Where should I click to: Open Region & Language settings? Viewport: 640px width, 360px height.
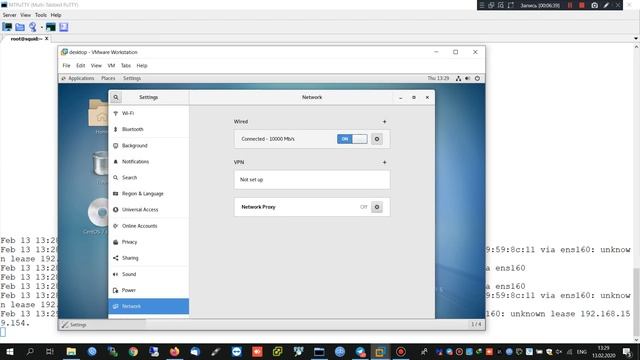pyautogui.click(x=149, y=194)
